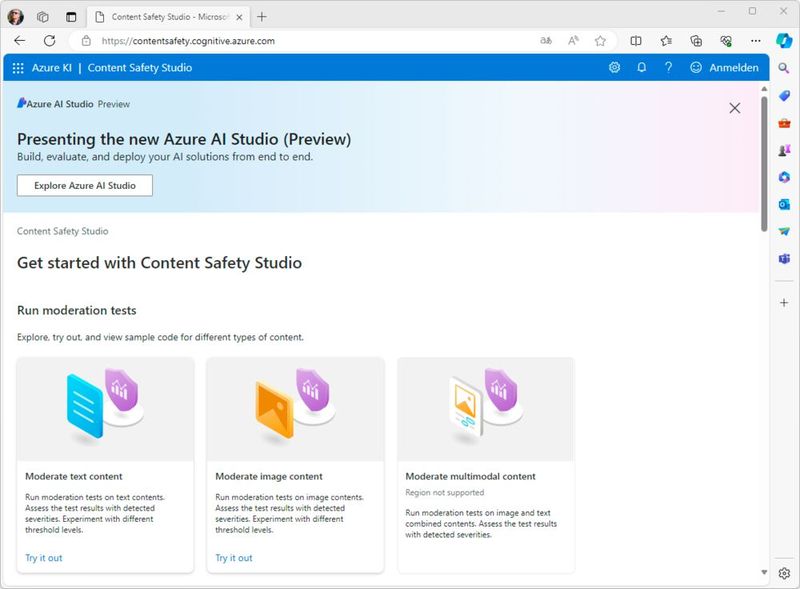Close the Azure AI Studio banner
800x589 pixels.
pyautogui.click(x=735, y=108)
